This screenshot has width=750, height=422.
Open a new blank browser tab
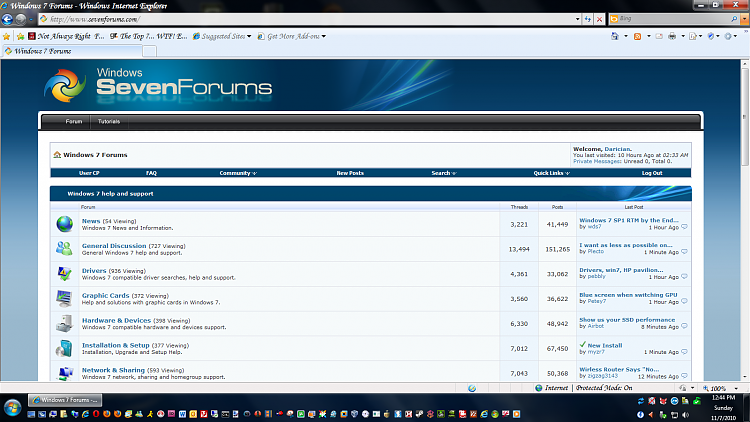coord(149,52)
